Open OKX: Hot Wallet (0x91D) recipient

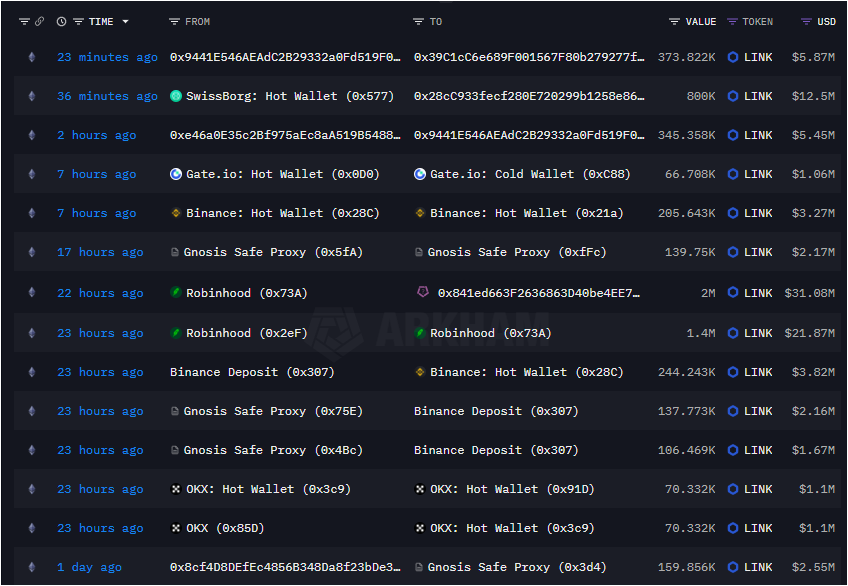coord(512,489)
